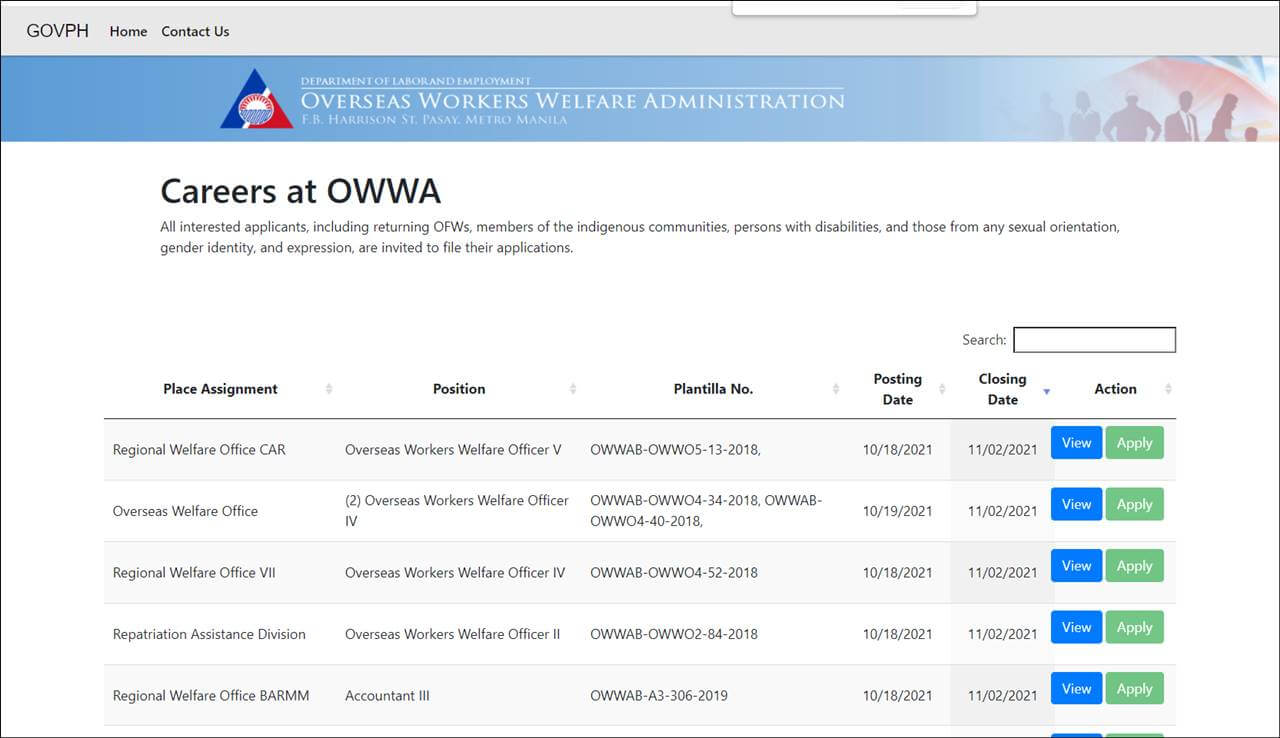
Task: Apply for Repatriation Assistance Division position
Action: (x=1134, y=627)
